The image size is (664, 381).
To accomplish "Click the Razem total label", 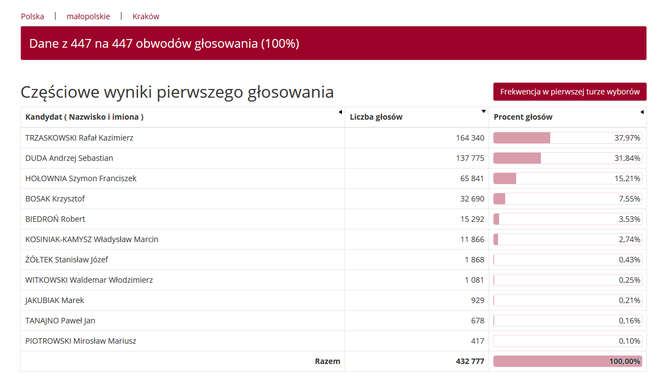I will click(327, 361).
